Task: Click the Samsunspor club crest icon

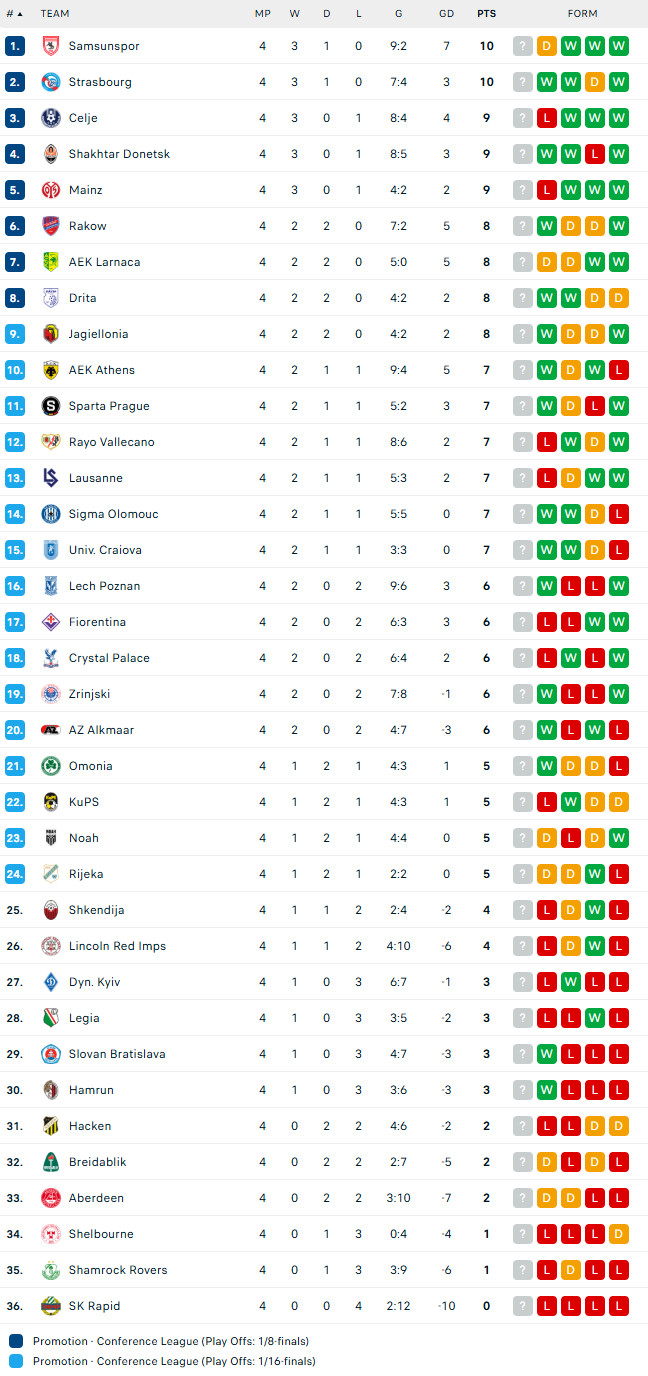Action: click(51, 46)
